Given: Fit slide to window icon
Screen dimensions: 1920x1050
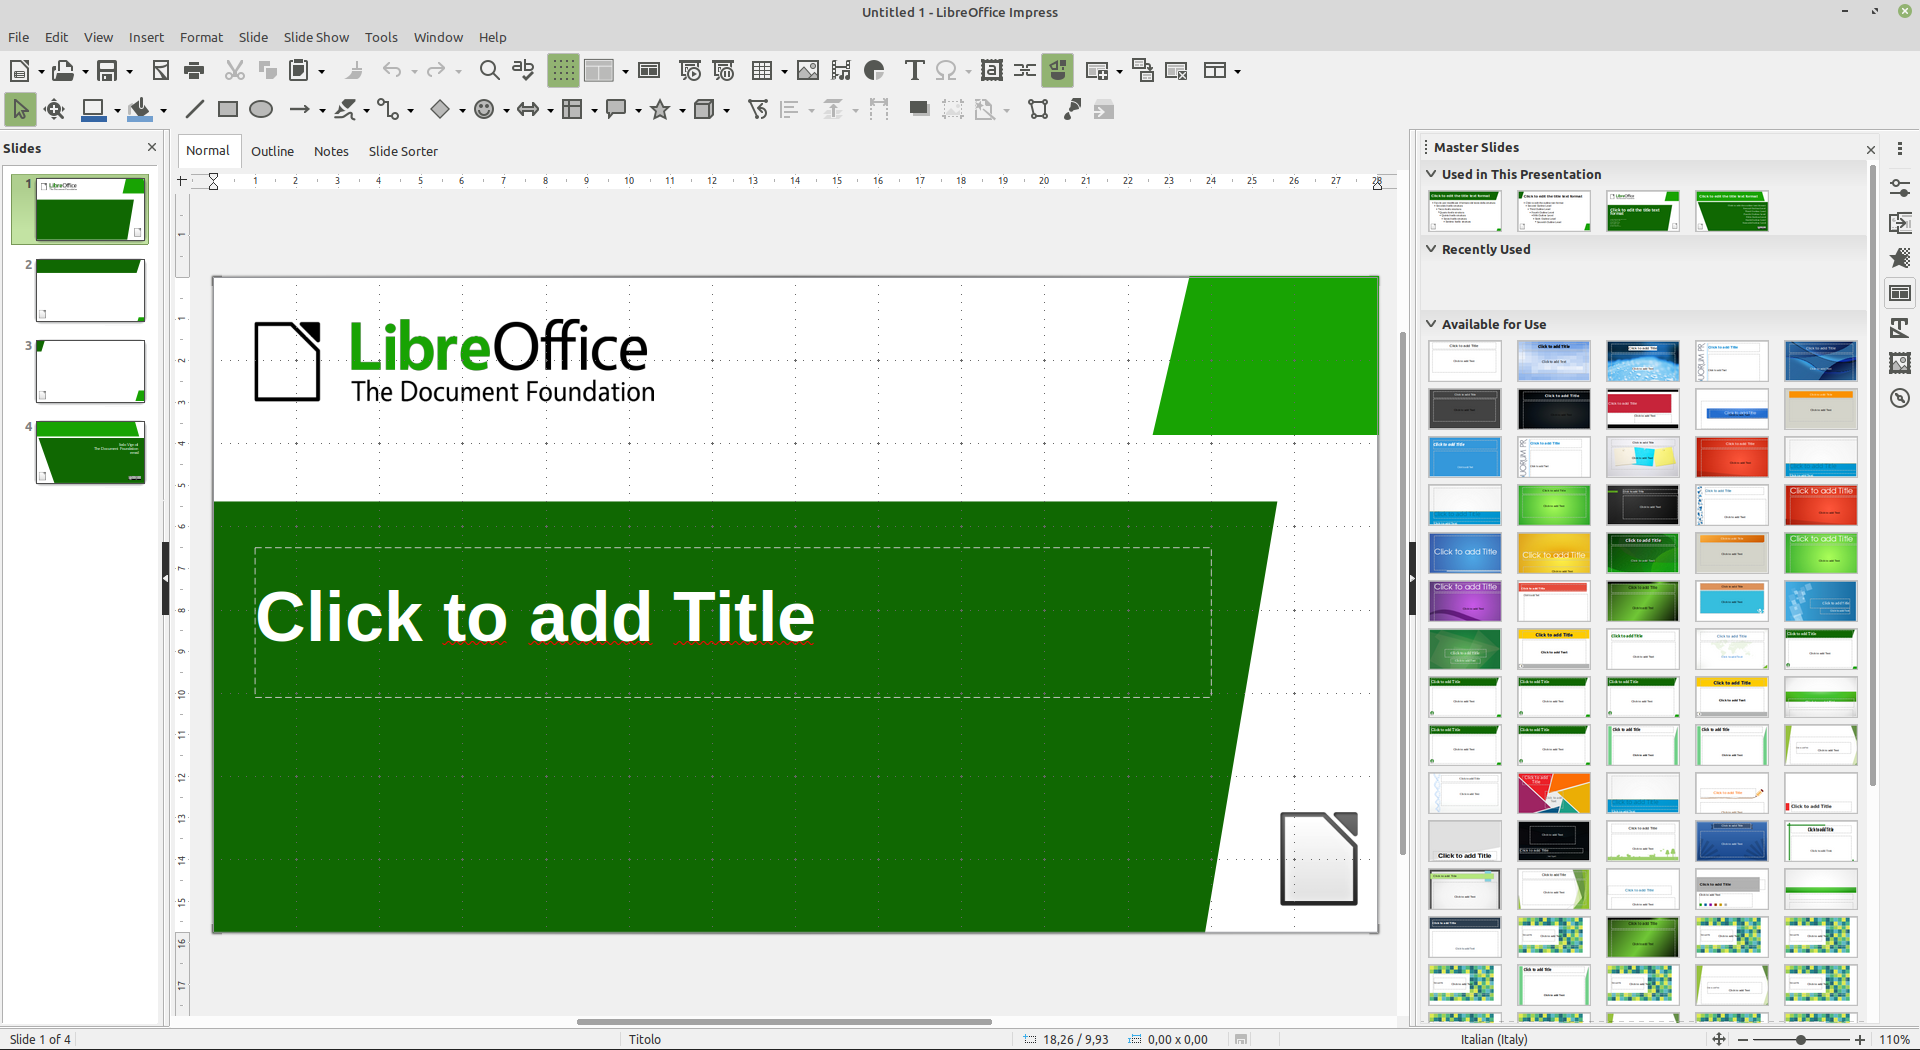Looking at the screenshot, I should click(x=1719, y=1039).
